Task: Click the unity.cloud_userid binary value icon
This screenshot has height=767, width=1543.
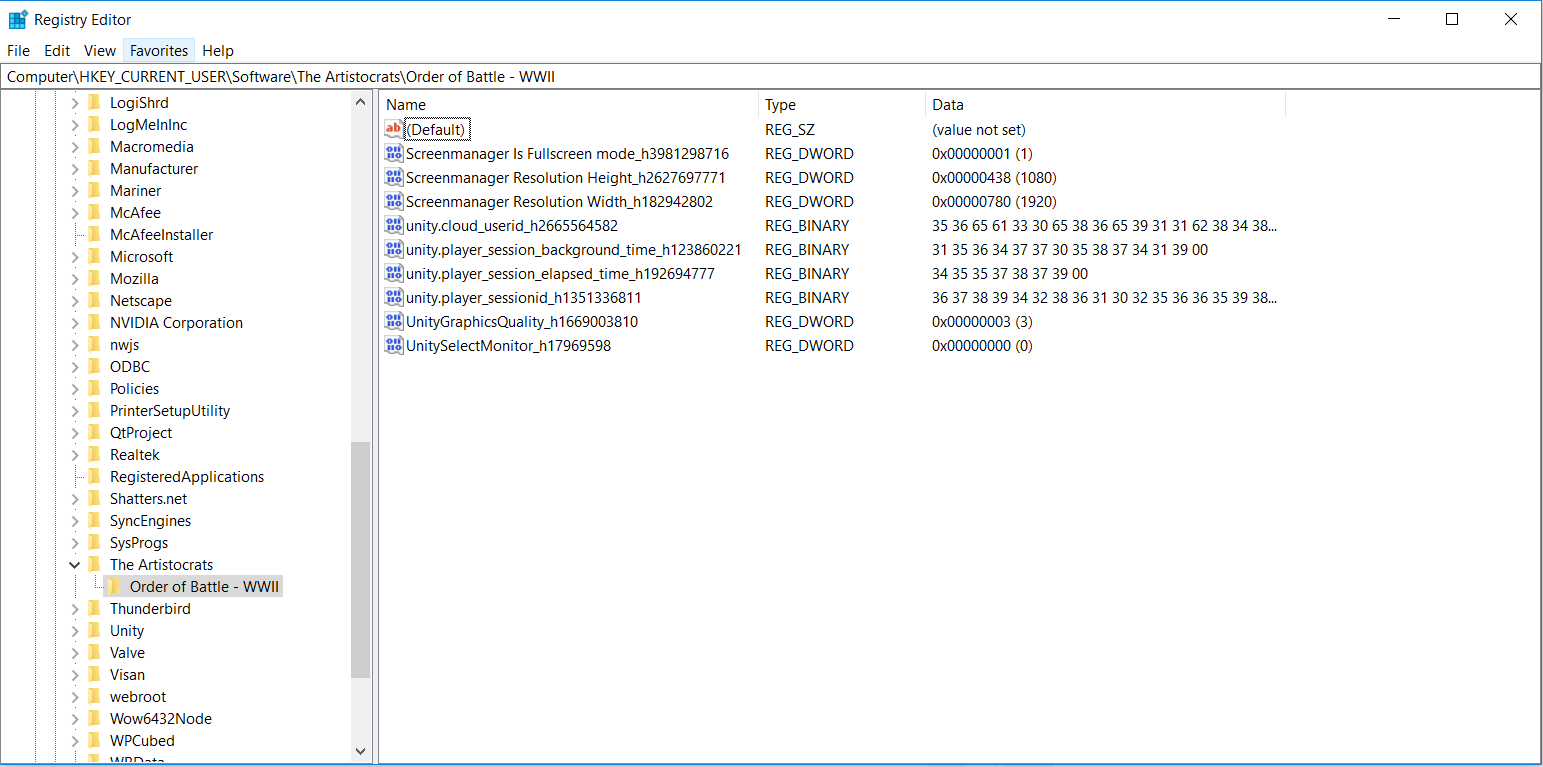Action: pyautogui.click(x=393, y=225)
